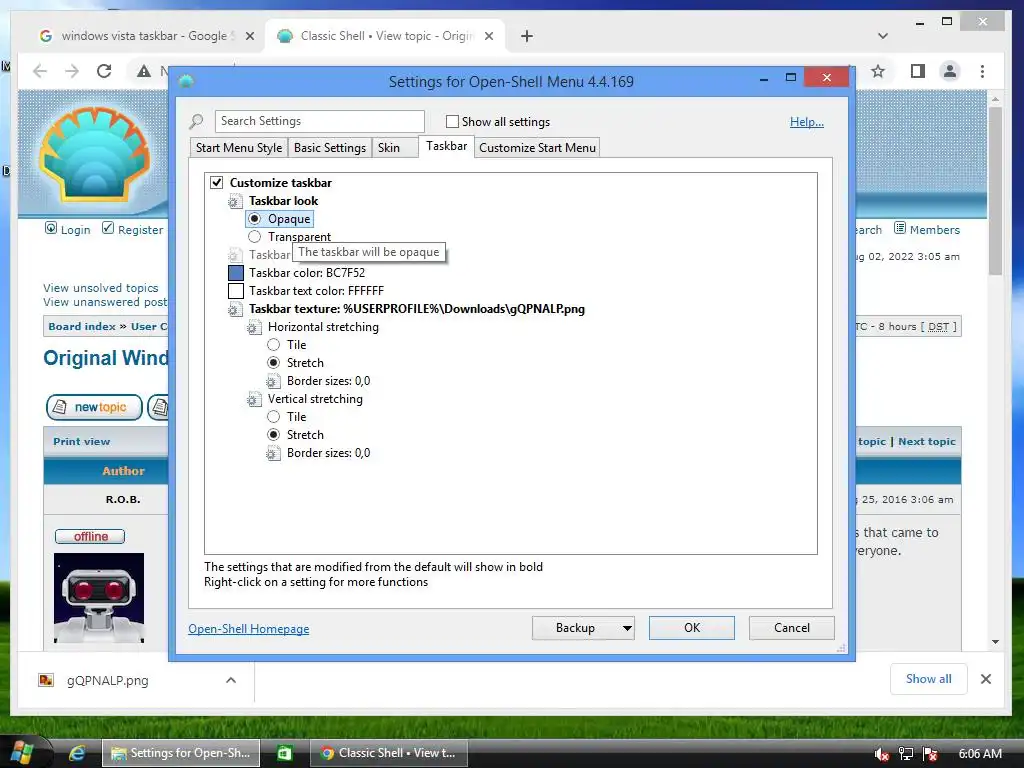
Task: Open the Help link
Action: coord(807,121)
